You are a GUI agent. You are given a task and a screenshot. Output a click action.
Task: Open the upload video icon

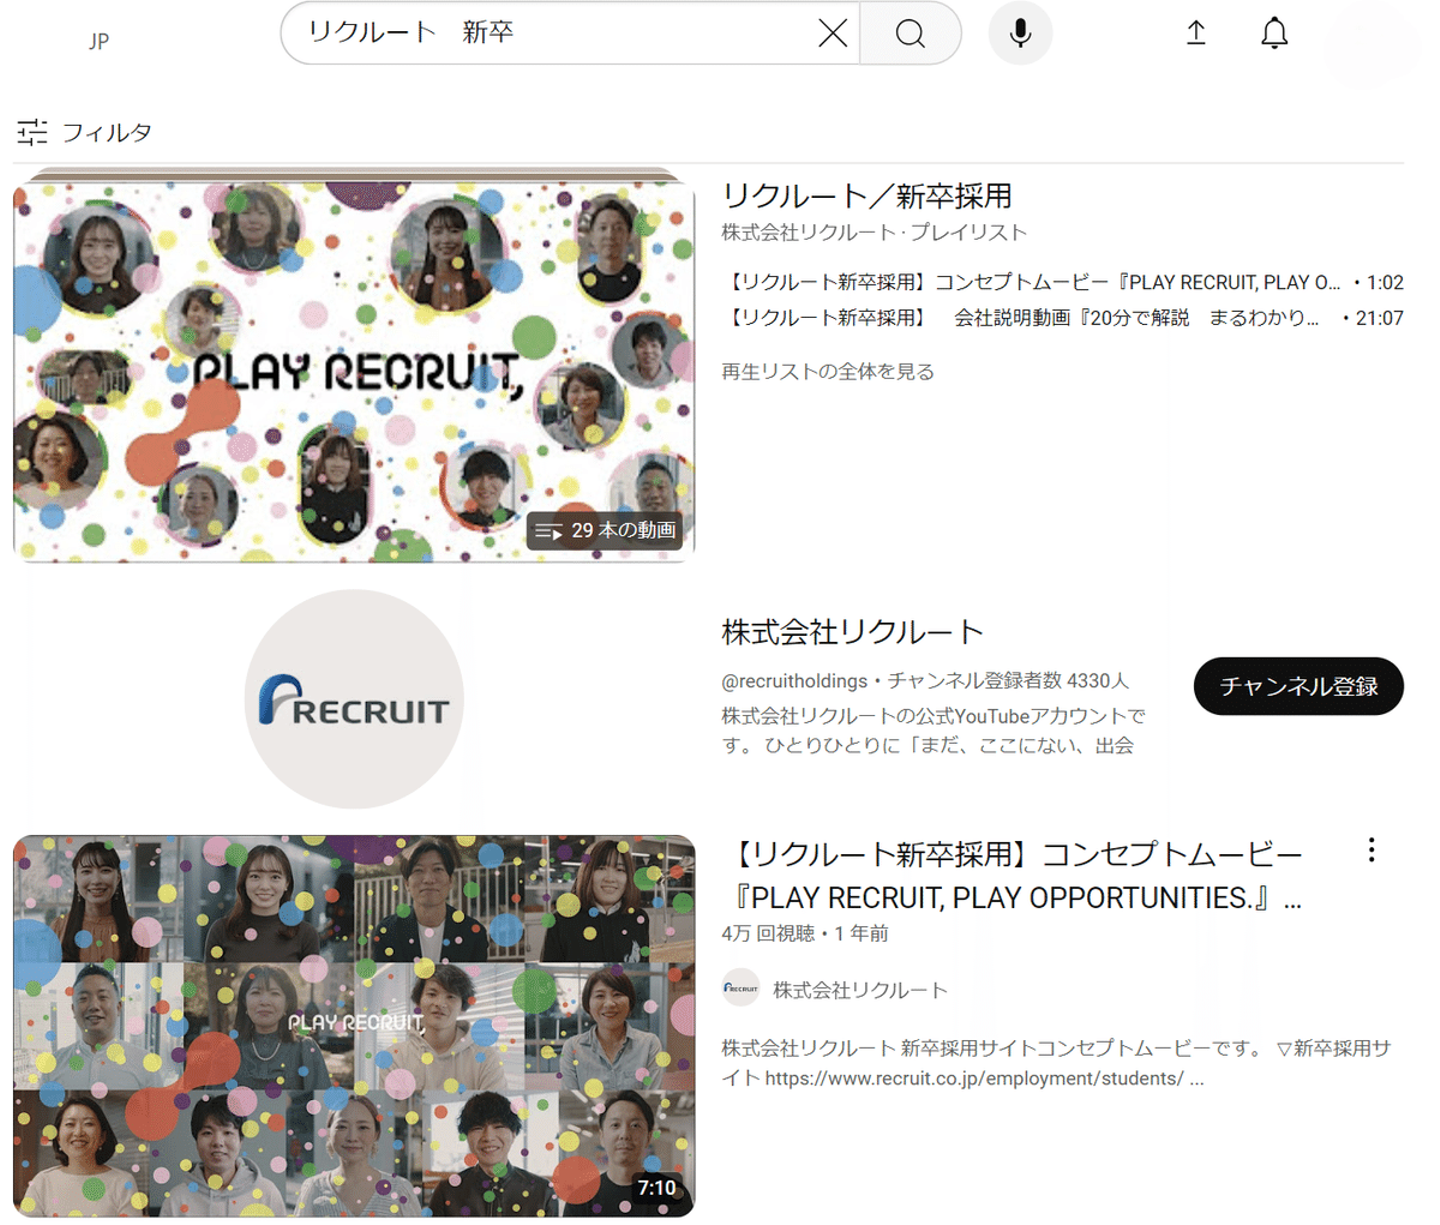[1196, 33]
